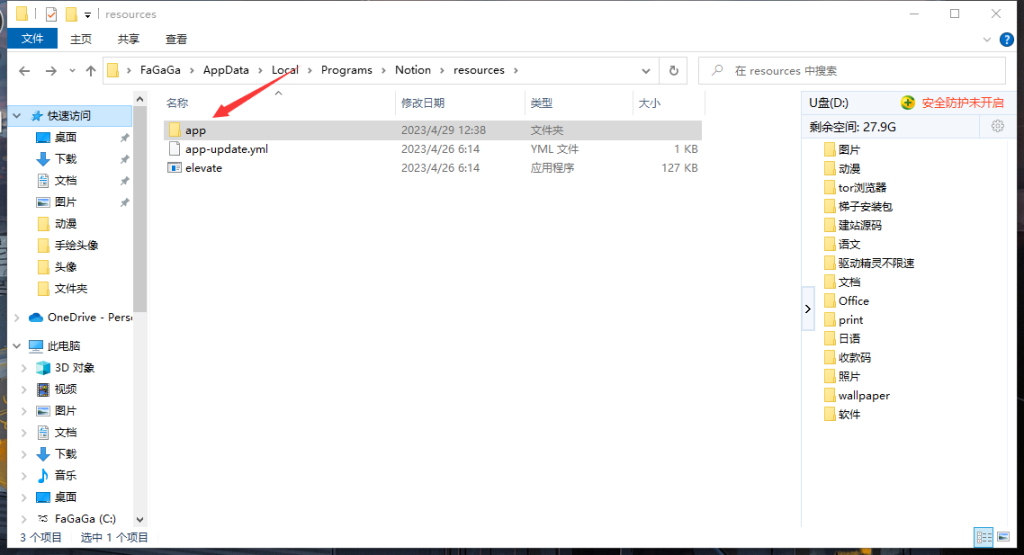Click 安全防护未开启 warning link

(963, 103)
